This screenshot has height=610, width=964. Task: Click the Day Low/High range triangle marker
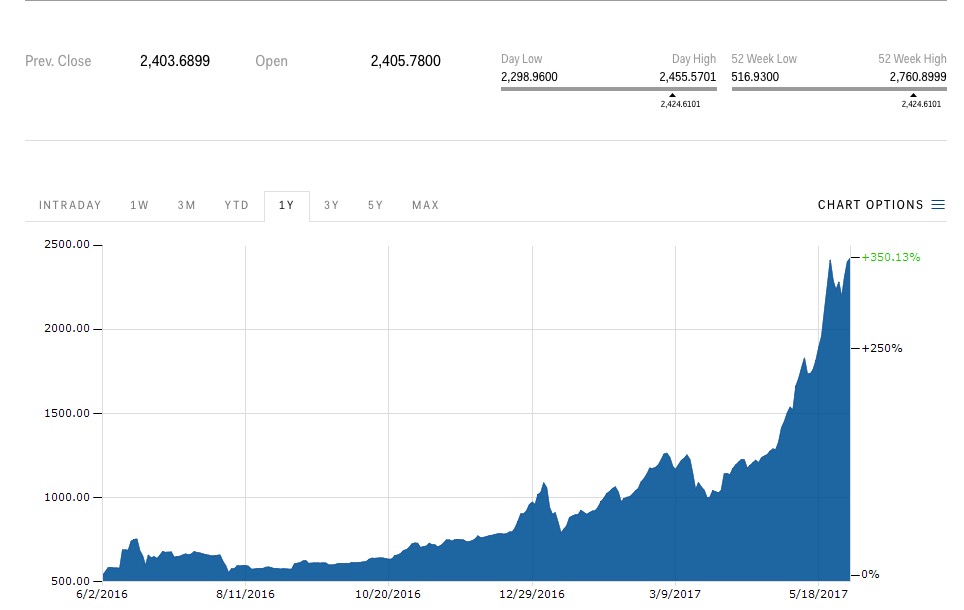click(672, 96)
